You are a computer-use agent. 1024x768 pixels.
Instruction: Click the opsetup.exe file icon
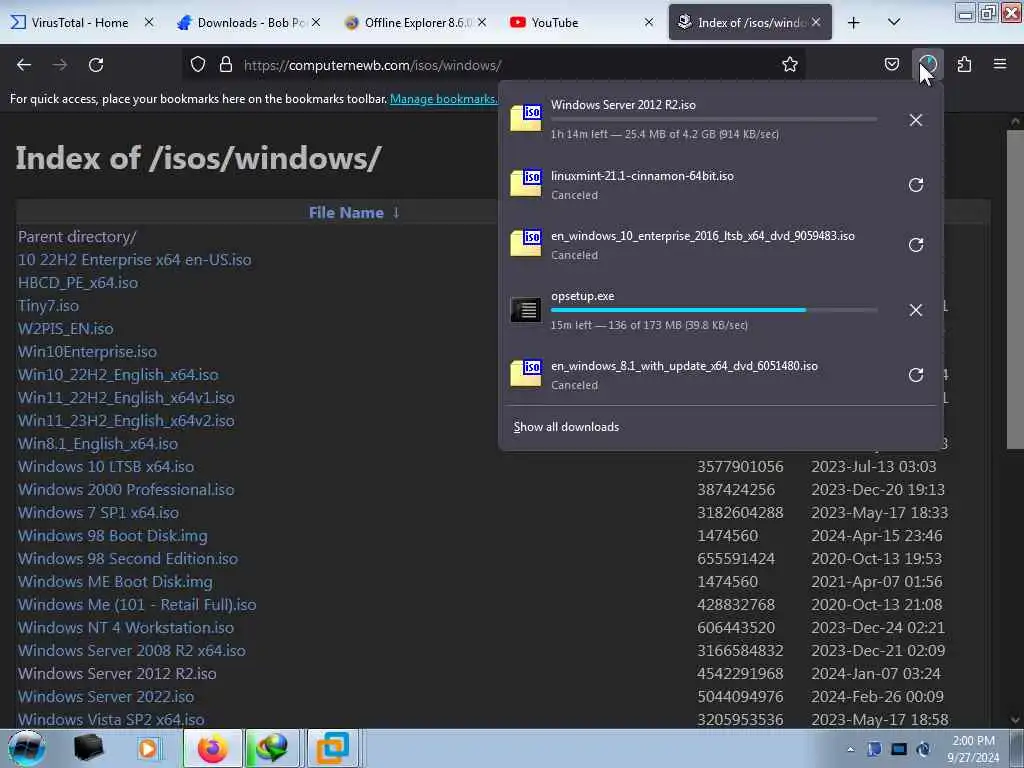point(526,310)
